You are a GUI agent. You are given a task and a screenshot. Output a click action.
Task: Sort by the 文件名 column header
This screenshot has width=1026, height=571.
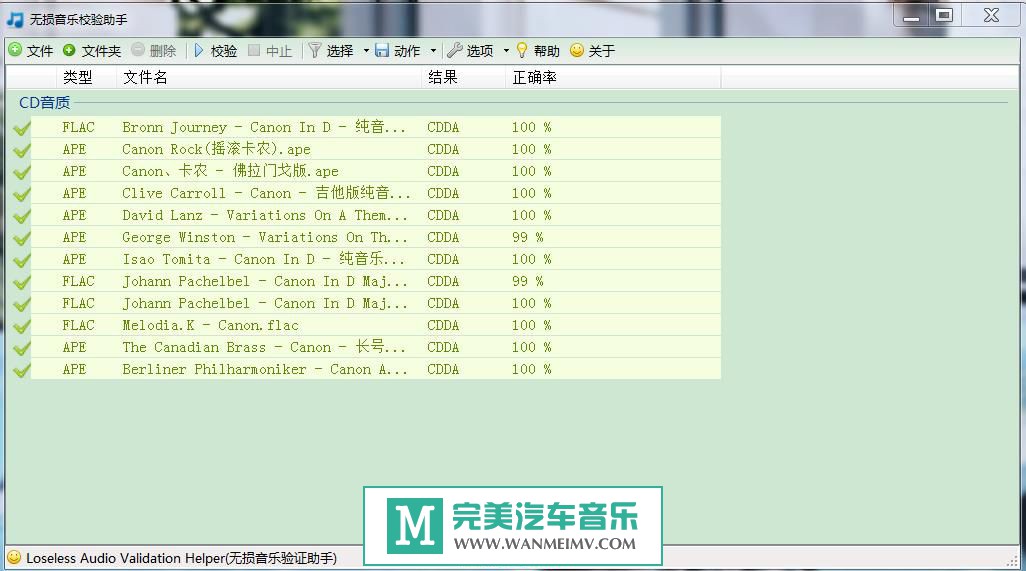click(270, 77)
